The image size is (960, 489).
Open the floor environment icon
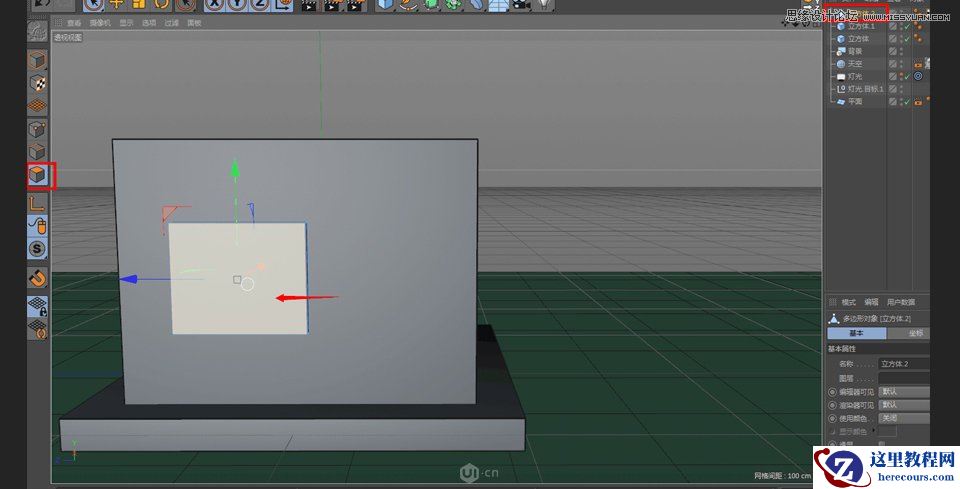[498, 5]
